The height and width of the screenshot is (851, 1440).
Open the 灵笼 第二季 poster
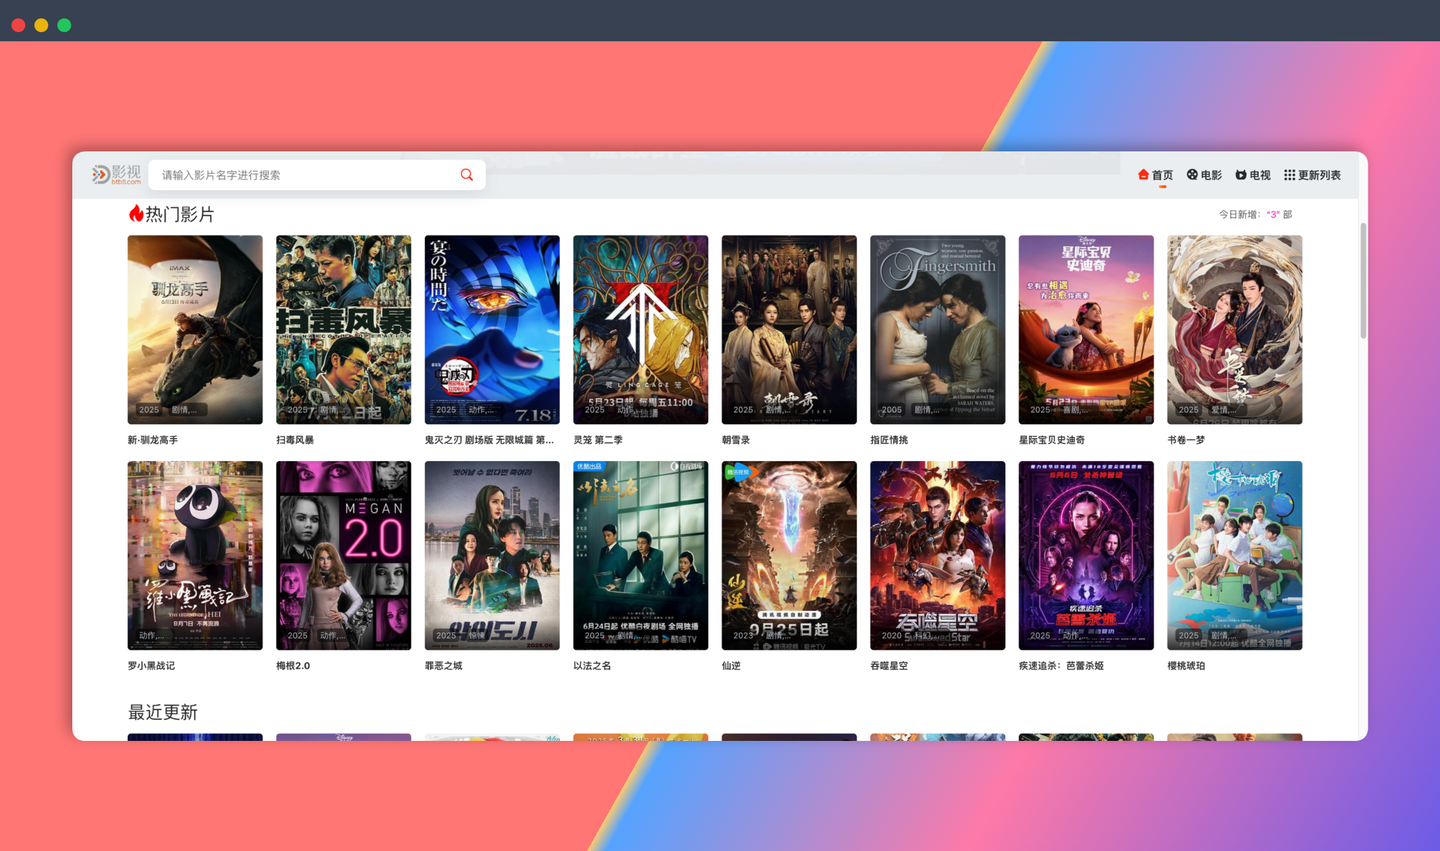(640, 330)
